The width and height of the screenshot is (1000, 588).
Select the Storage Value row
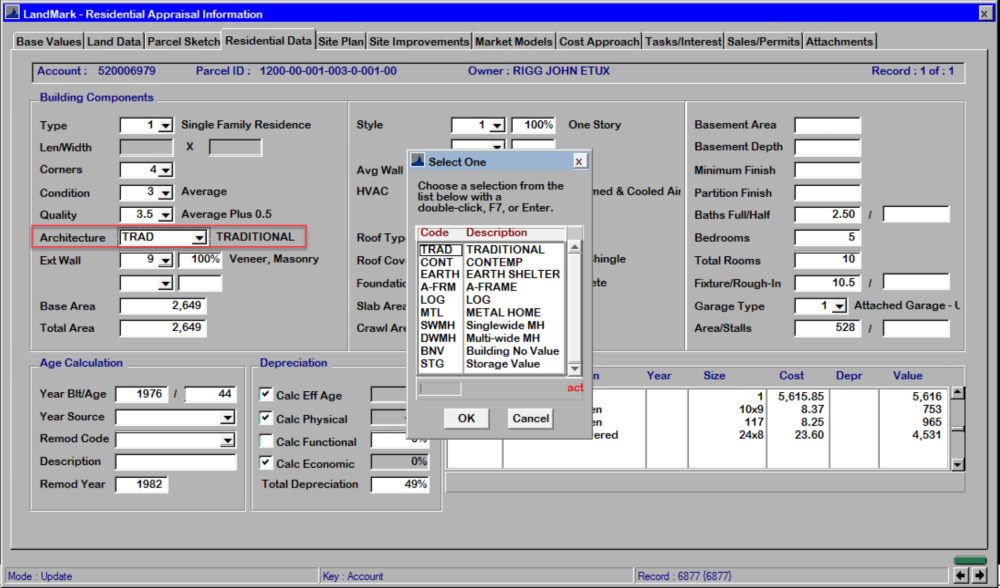pyautogui.click(x=491, y=364)
